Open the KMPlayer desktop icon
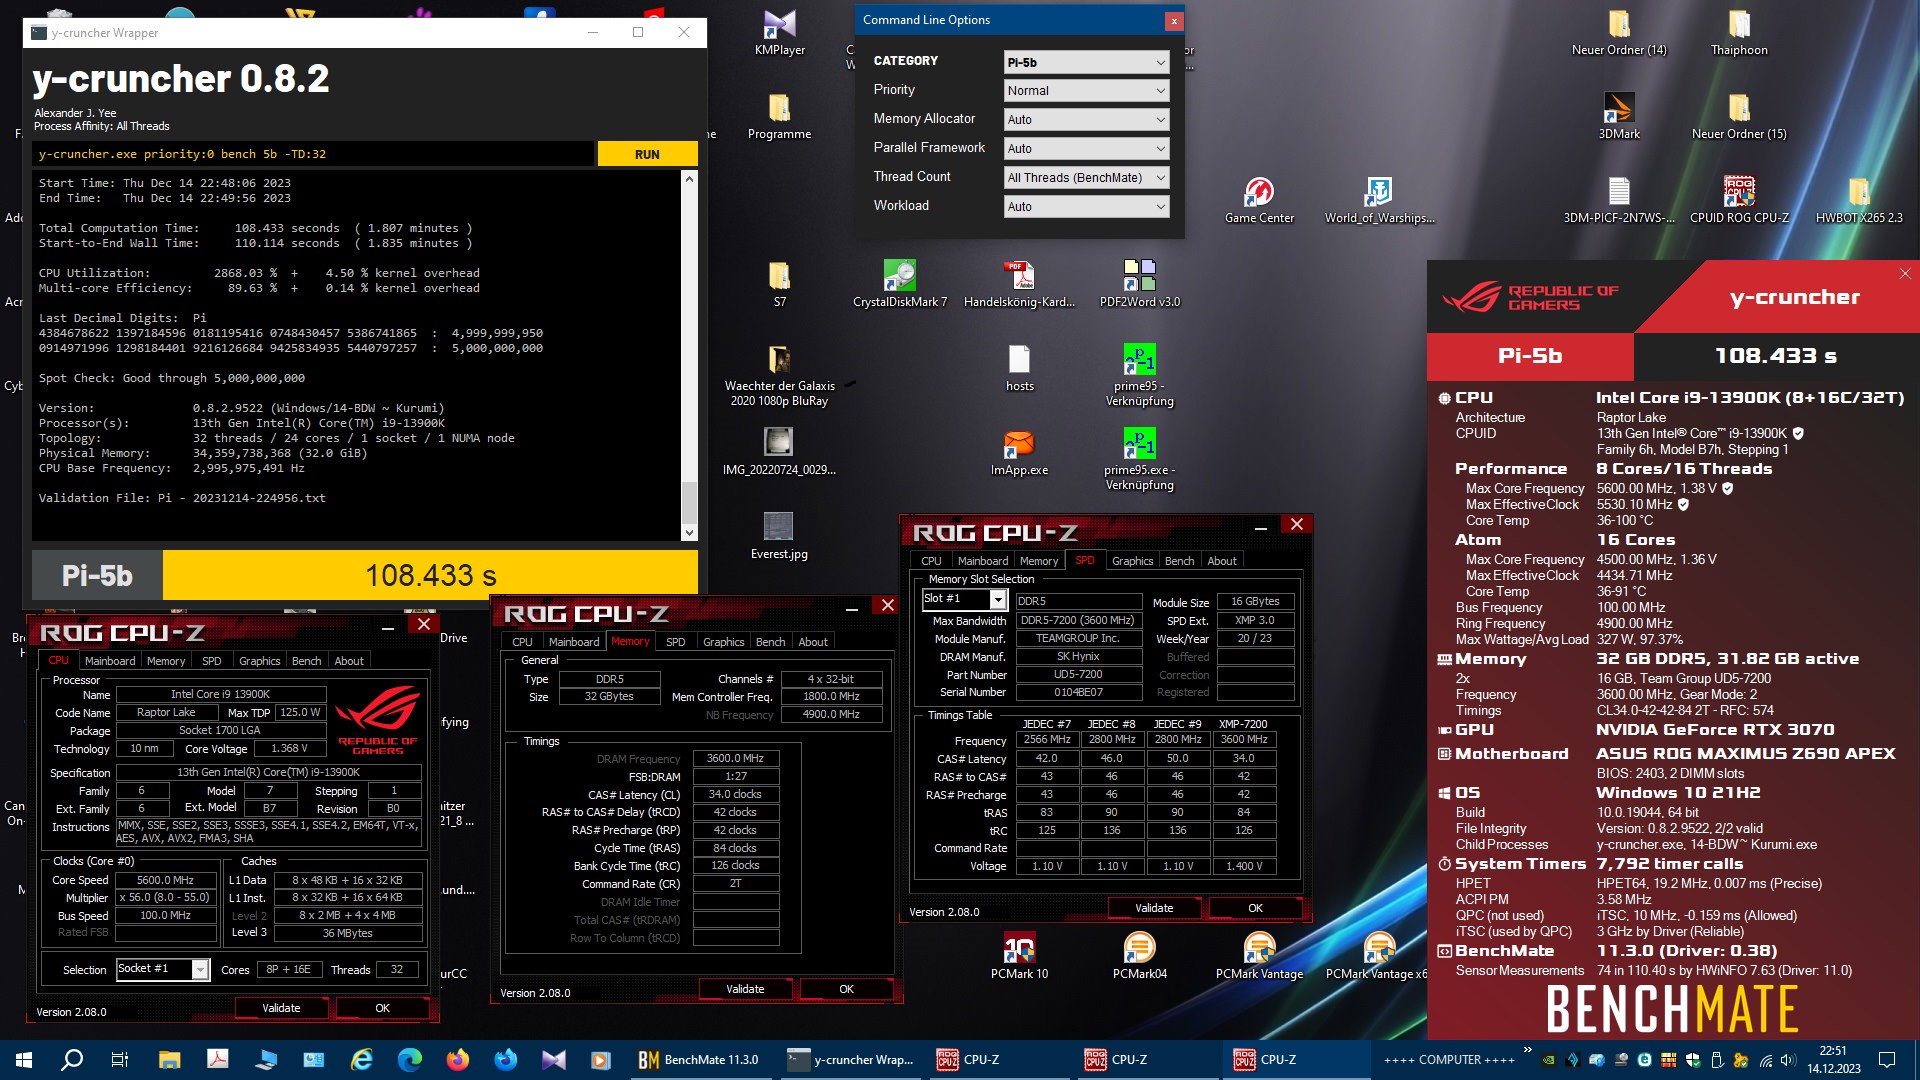1920x1080 pixels. point(779,31)
